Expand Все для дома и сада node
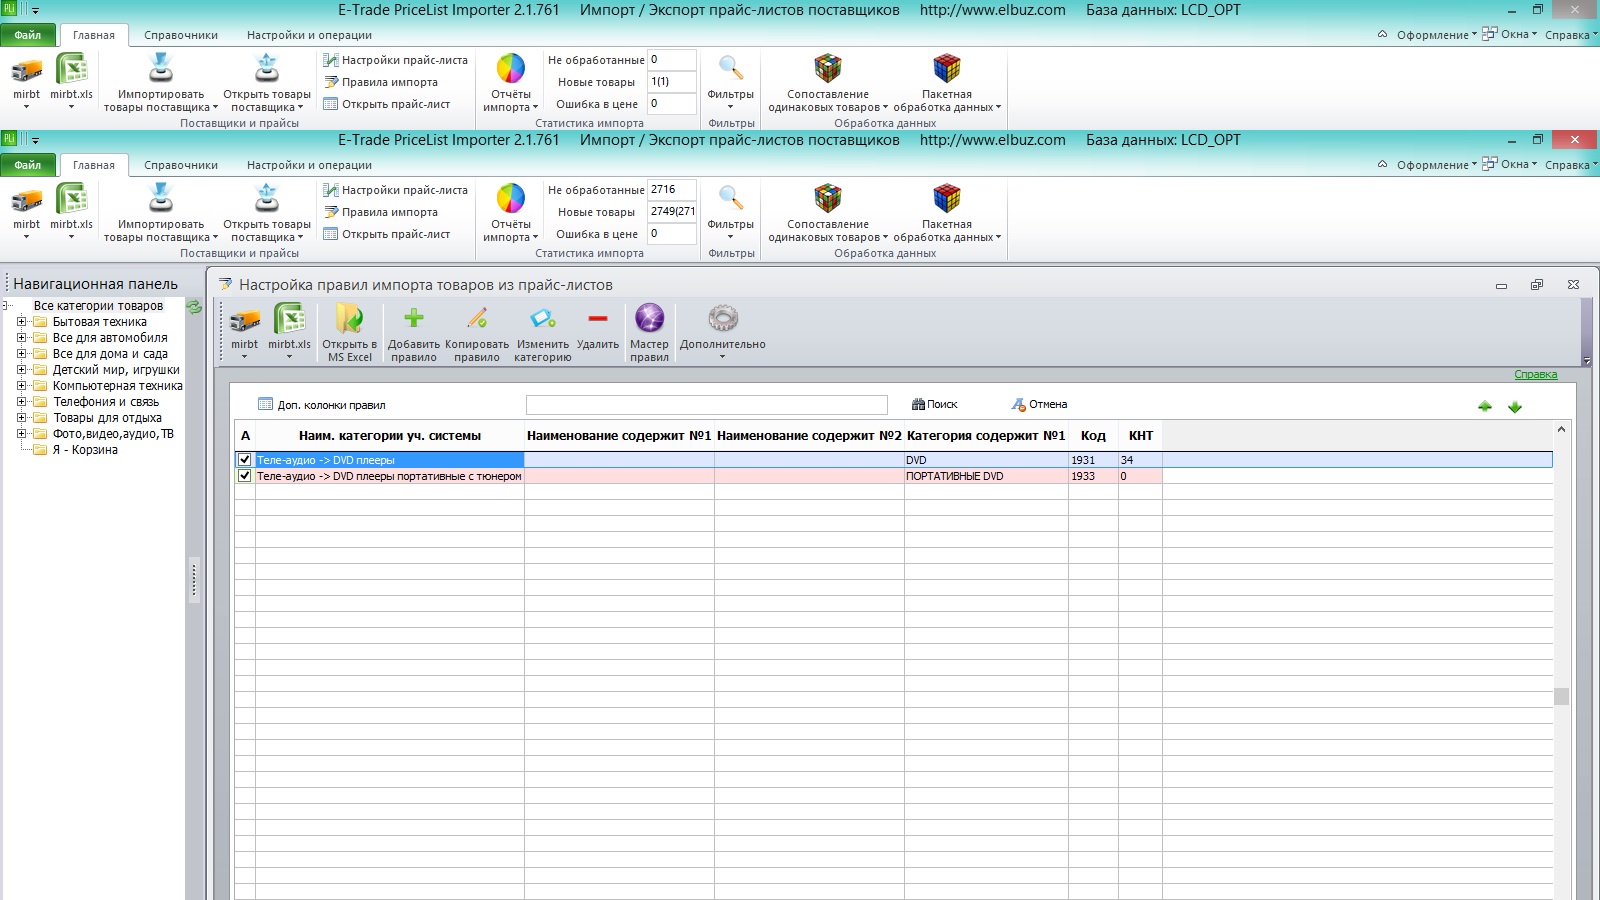Screen dimensions: 1600x900 point(21,354)
